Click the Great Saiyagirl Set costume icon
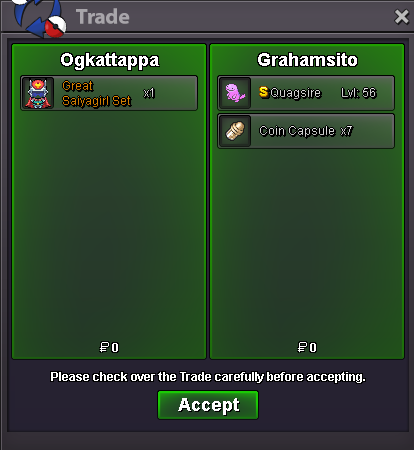This screenshot has height=450, width=414. pyautogui.click(x=37, y=93)
